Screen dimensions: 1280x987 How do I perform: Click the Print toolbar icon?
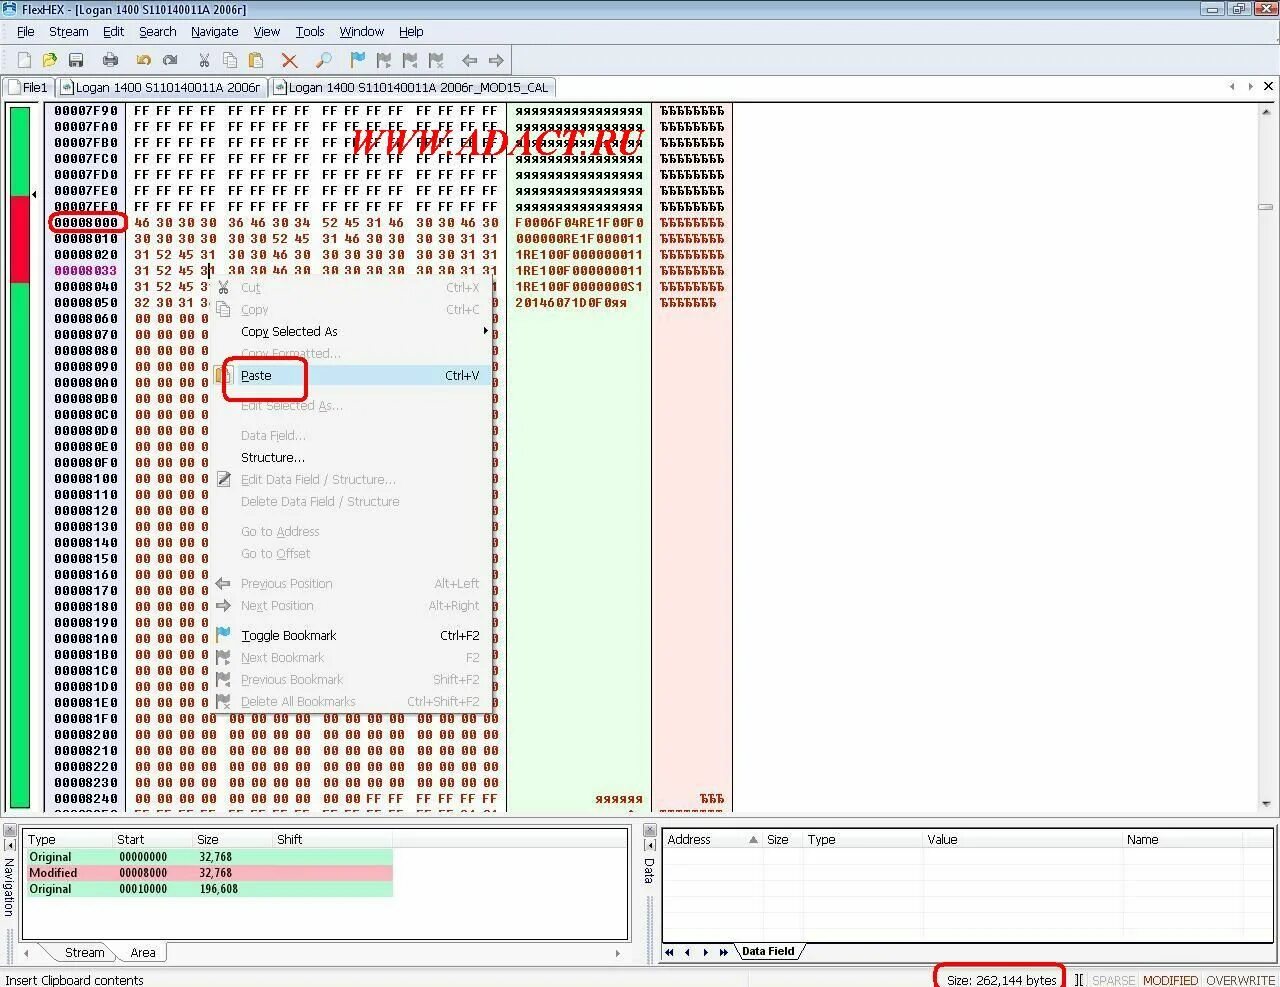pyautogui.click(x=110, y=60)
